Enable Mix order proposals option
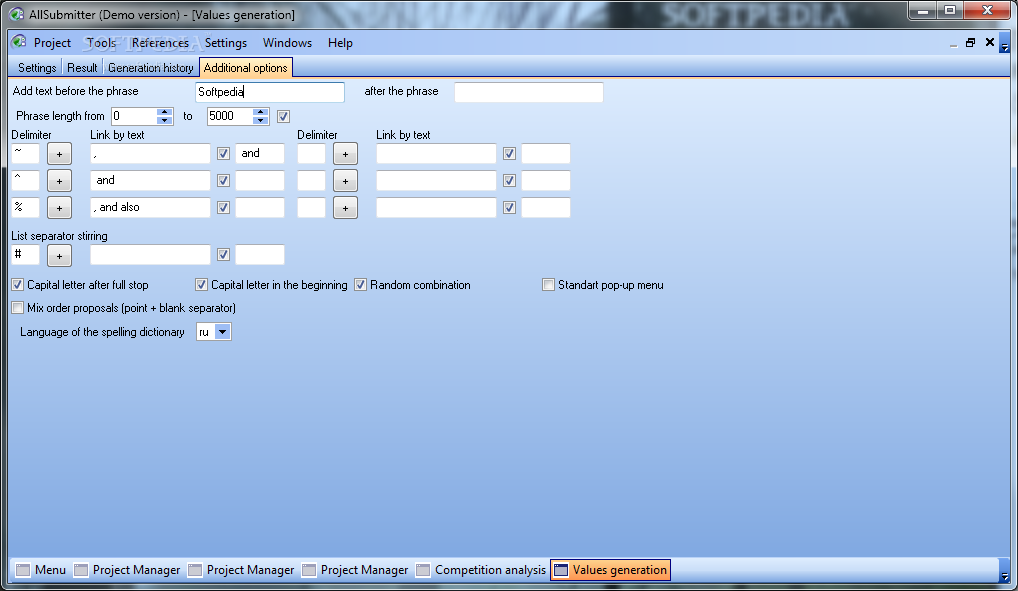The height and width of the screenshot is (591, 1018). [18, 308]
